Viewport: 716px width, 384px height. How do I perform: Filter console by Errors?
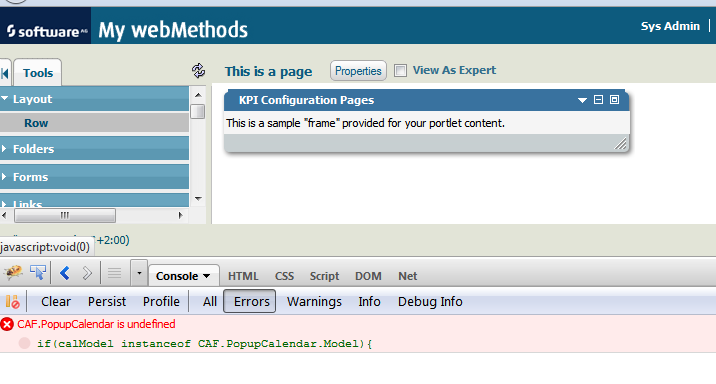249,301
